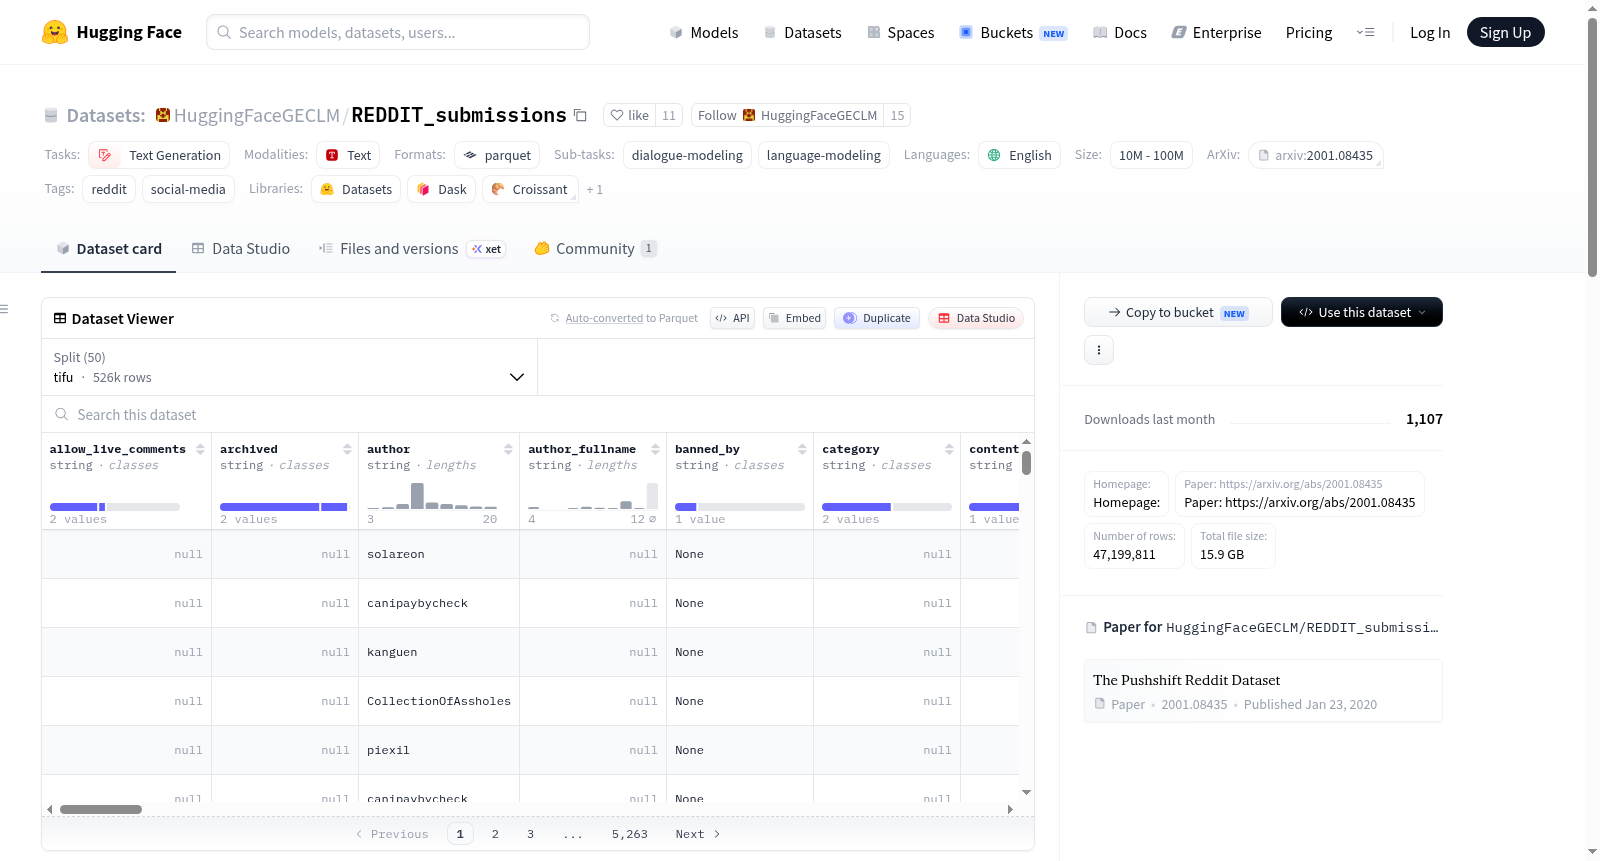This screenshot has height=861, width=1600.
Task: Select the language-modeling sub-task tag
Action: [824, 155]
